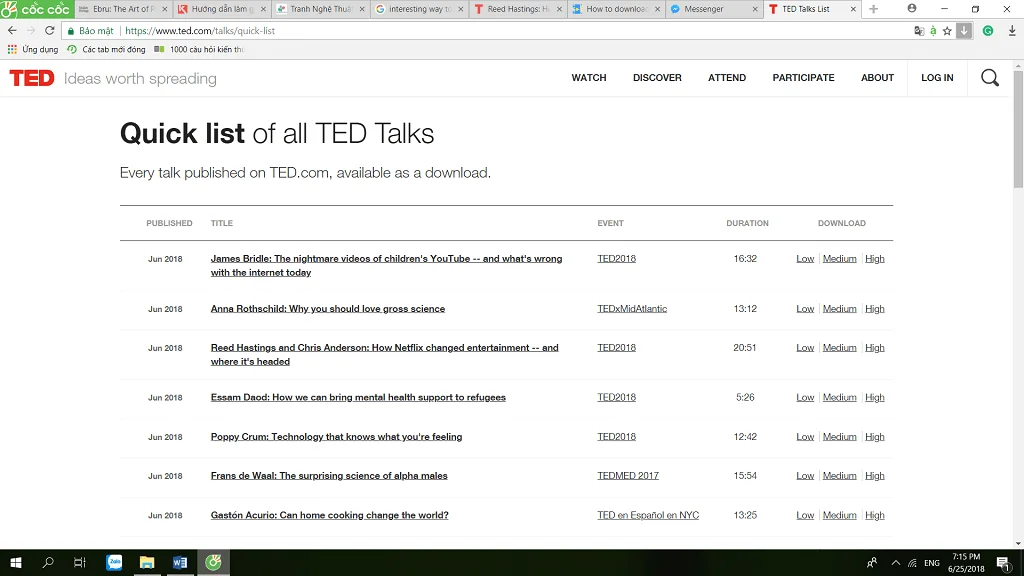Open the DISCOVER menu
Image resolution: width=1024 pixels, height=576 pixels.
pyautogui.click(x=657, y=78)
